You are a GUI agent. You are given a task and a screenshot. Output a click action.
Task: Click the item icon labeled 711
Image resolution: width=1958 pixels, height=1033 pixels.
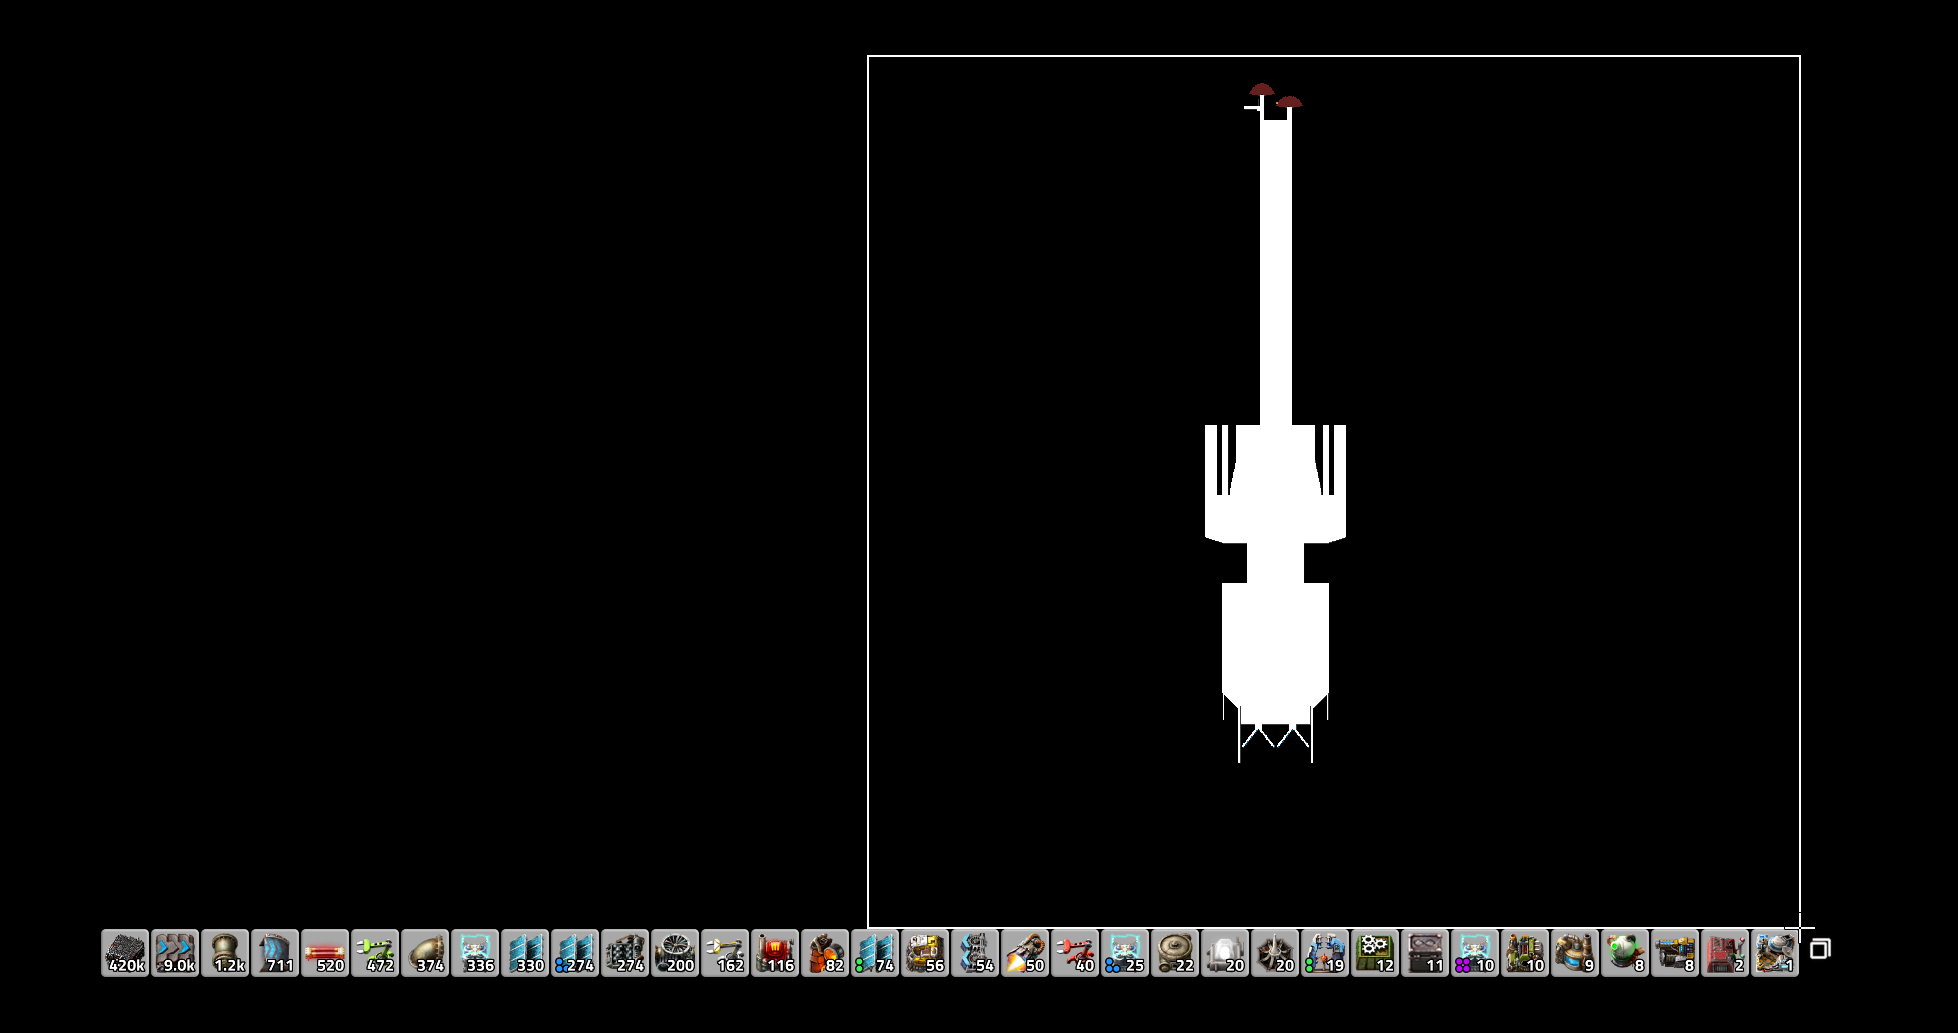tap(275, 953)
